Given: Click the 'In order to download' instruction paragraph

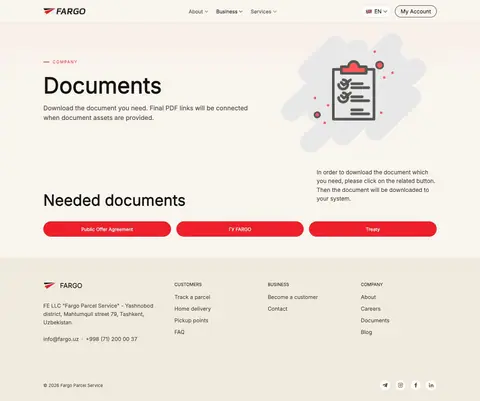Looking at the screenshot, I should click(376, 185).
